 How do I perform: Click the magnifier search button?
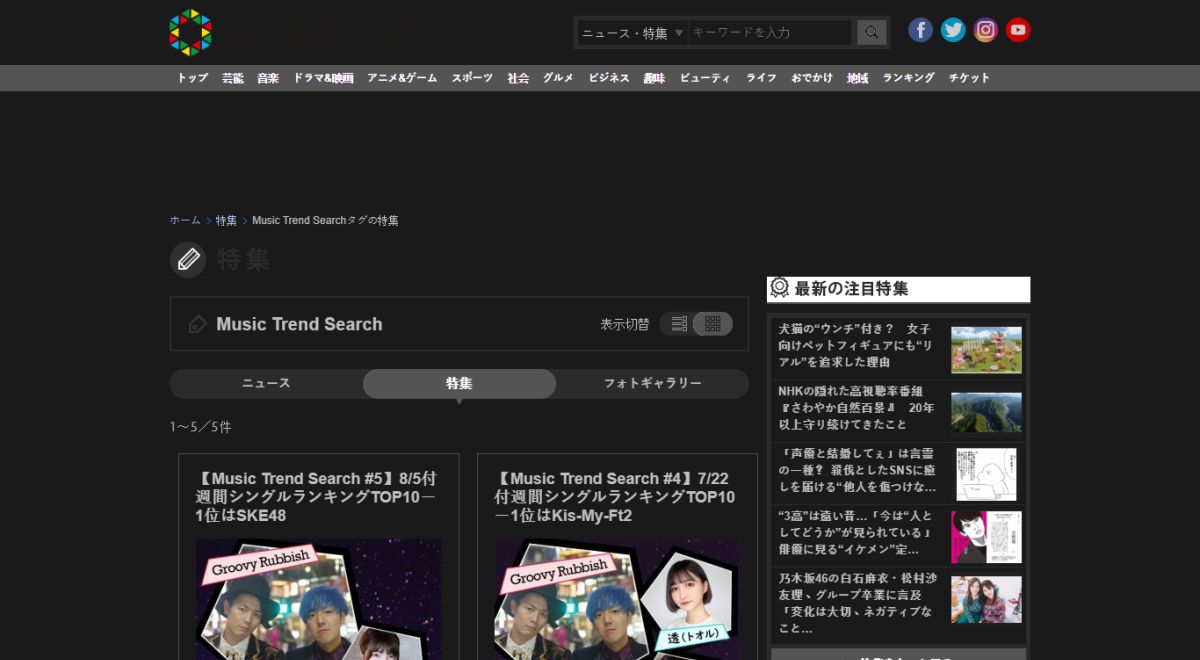(x=872, y=33)
